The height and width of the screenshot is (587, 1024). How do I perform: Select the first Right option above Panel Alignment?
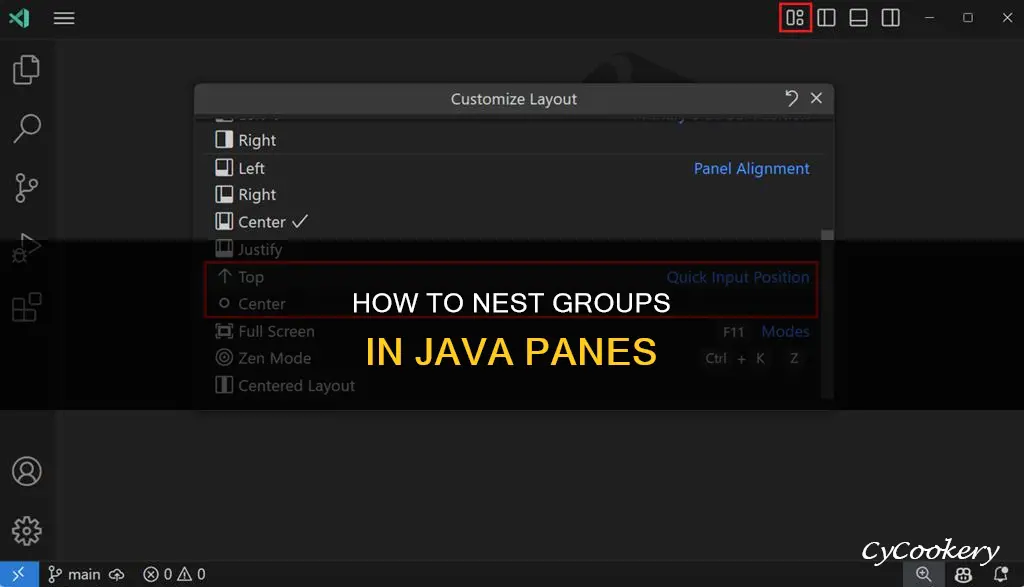pyautogui.click(x=513, y=140)
